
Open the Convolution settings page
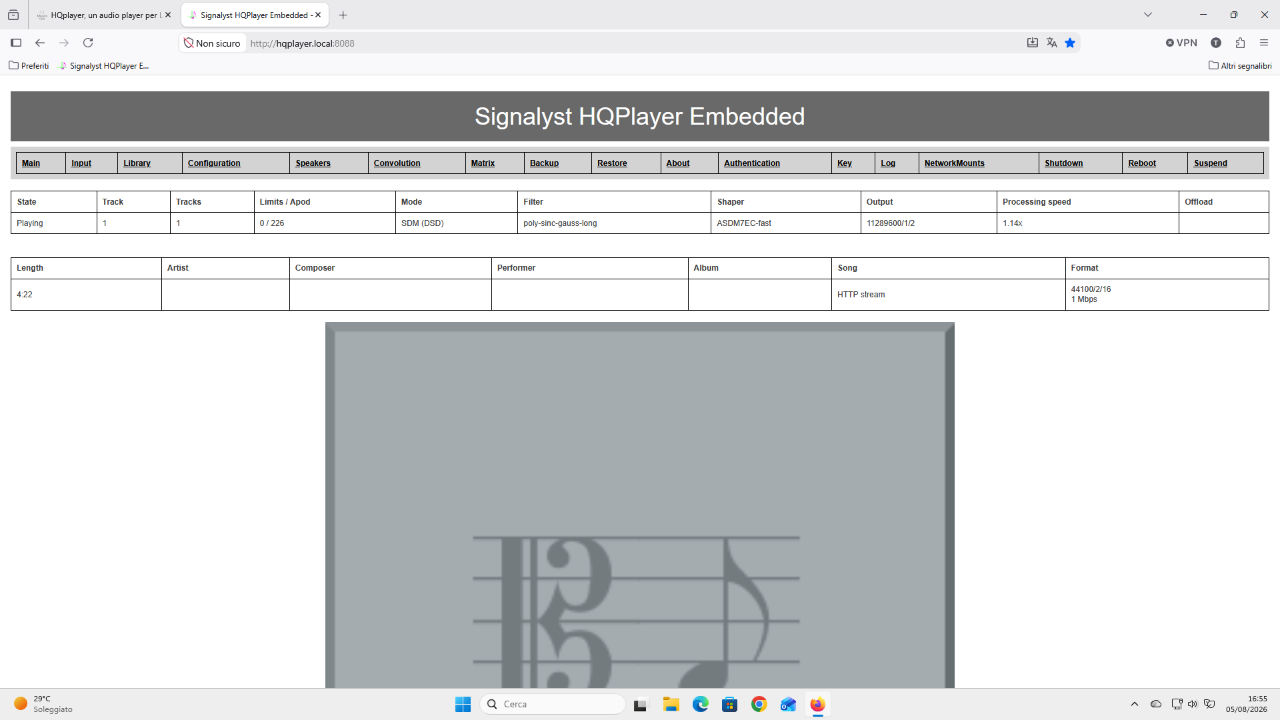click(x=397, y=163)
